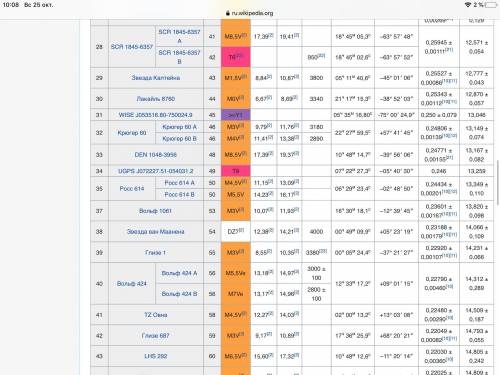Open the WISE J053516.80-750024.9 link

tap(156, 115)
